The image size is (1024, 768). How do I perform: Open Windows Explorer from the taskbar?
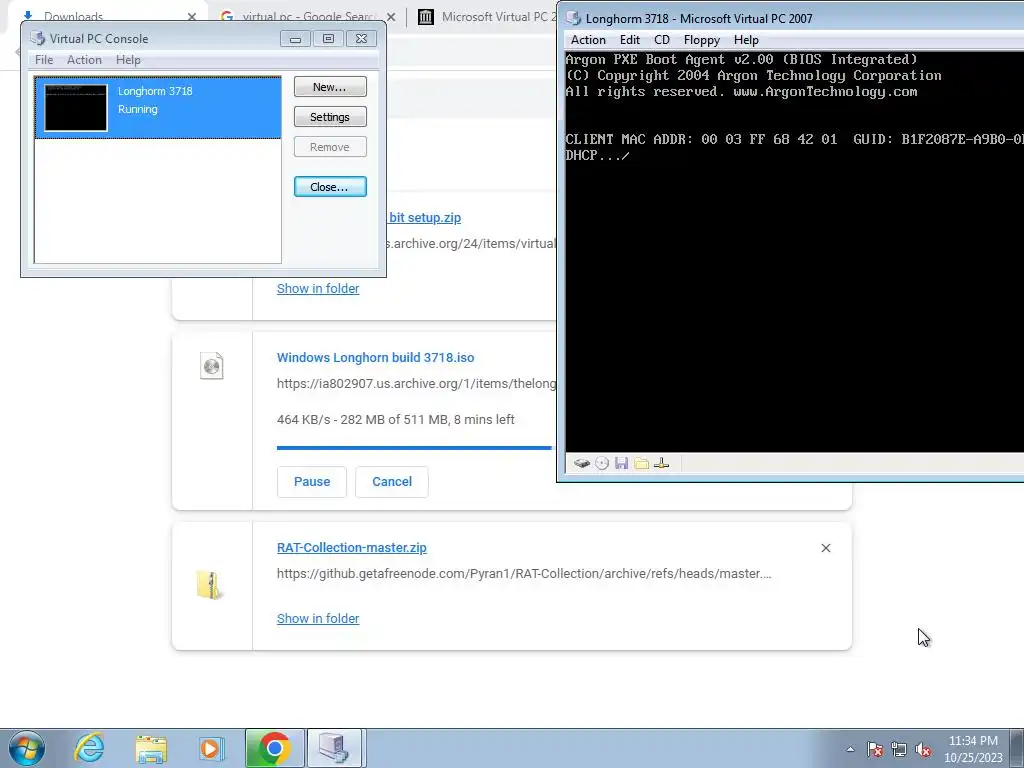[151, 749]
